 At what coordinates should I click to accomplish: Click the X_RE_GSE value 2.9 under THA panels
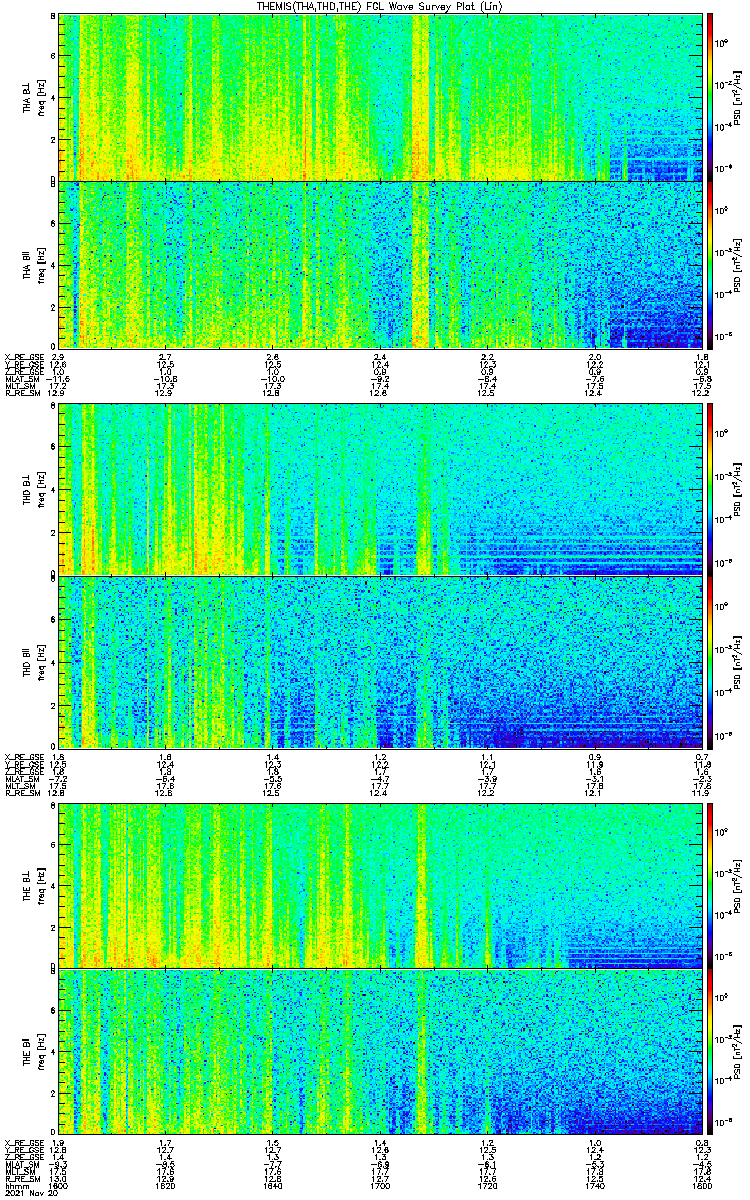(x=58, y=357)
